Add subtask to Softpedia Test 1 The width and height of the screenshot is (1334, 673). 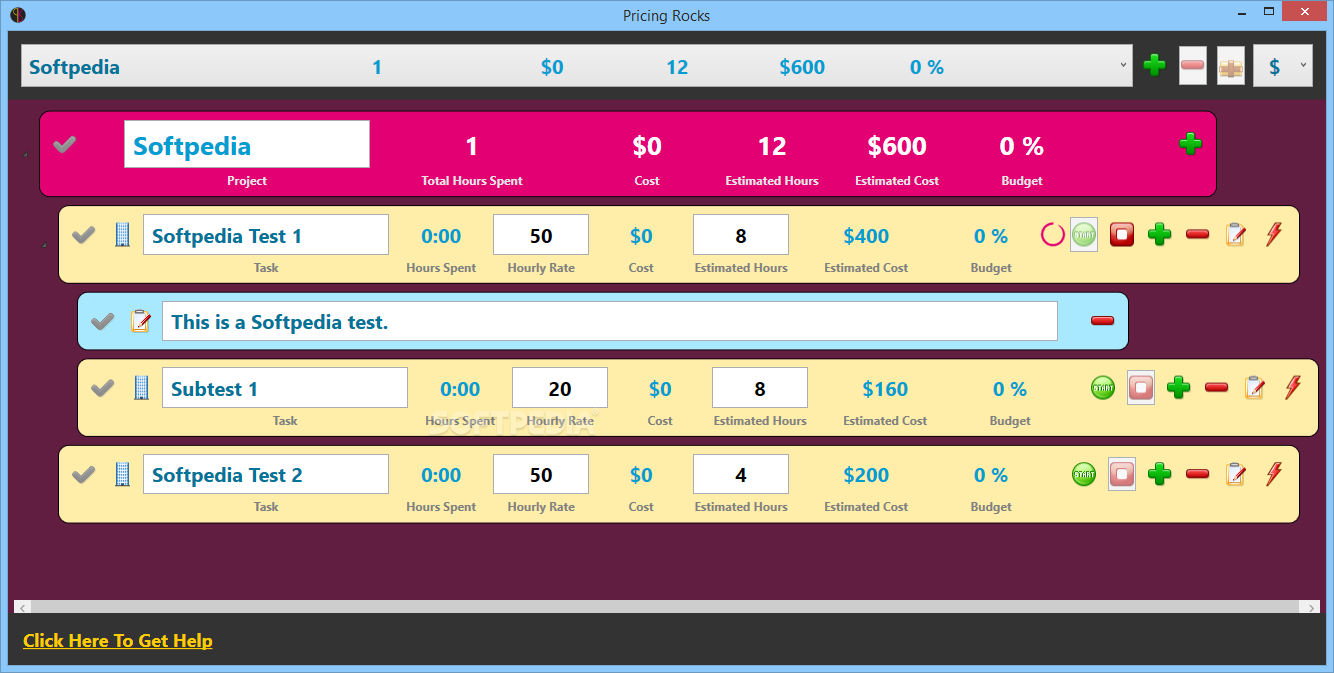click(x=1160, y=235)
